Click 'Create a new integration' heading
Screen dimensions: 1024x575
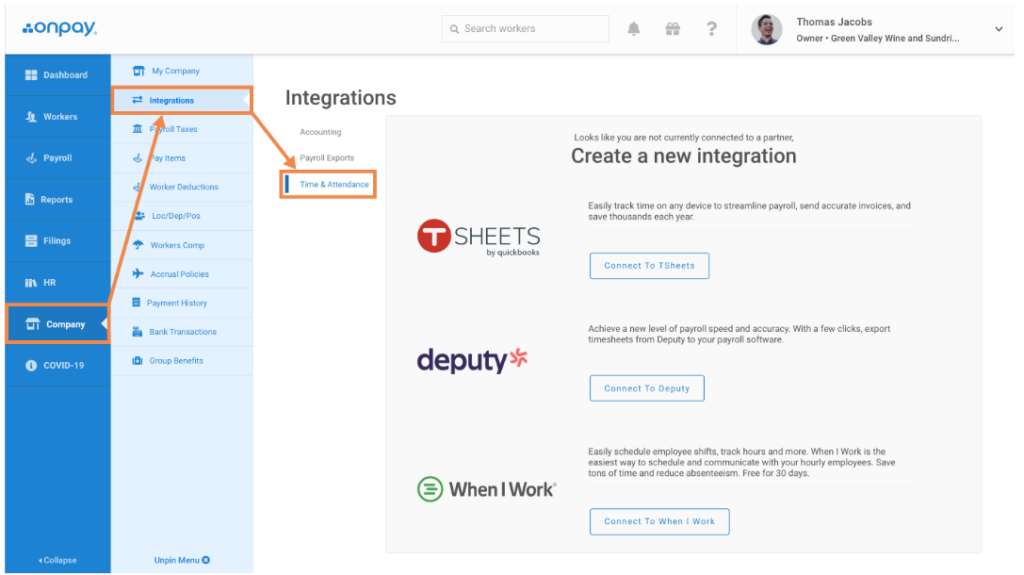click(x=684, y=156)
